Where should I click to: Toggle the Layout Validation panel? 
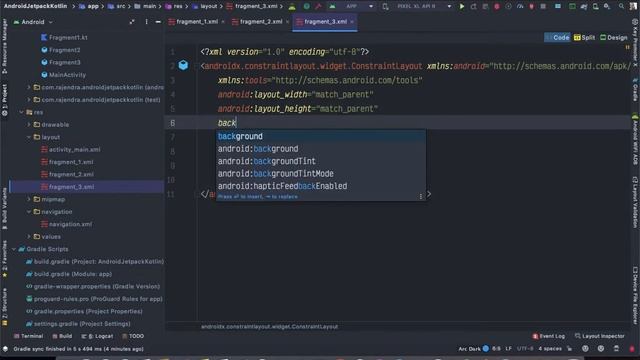(x=635, y=202)
